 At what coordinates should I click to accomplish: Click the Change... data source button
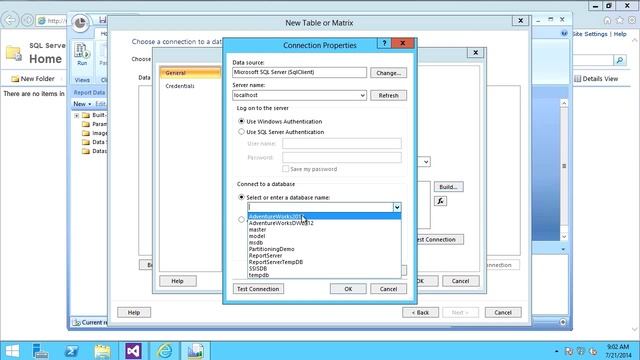click(x=388, y=73)
